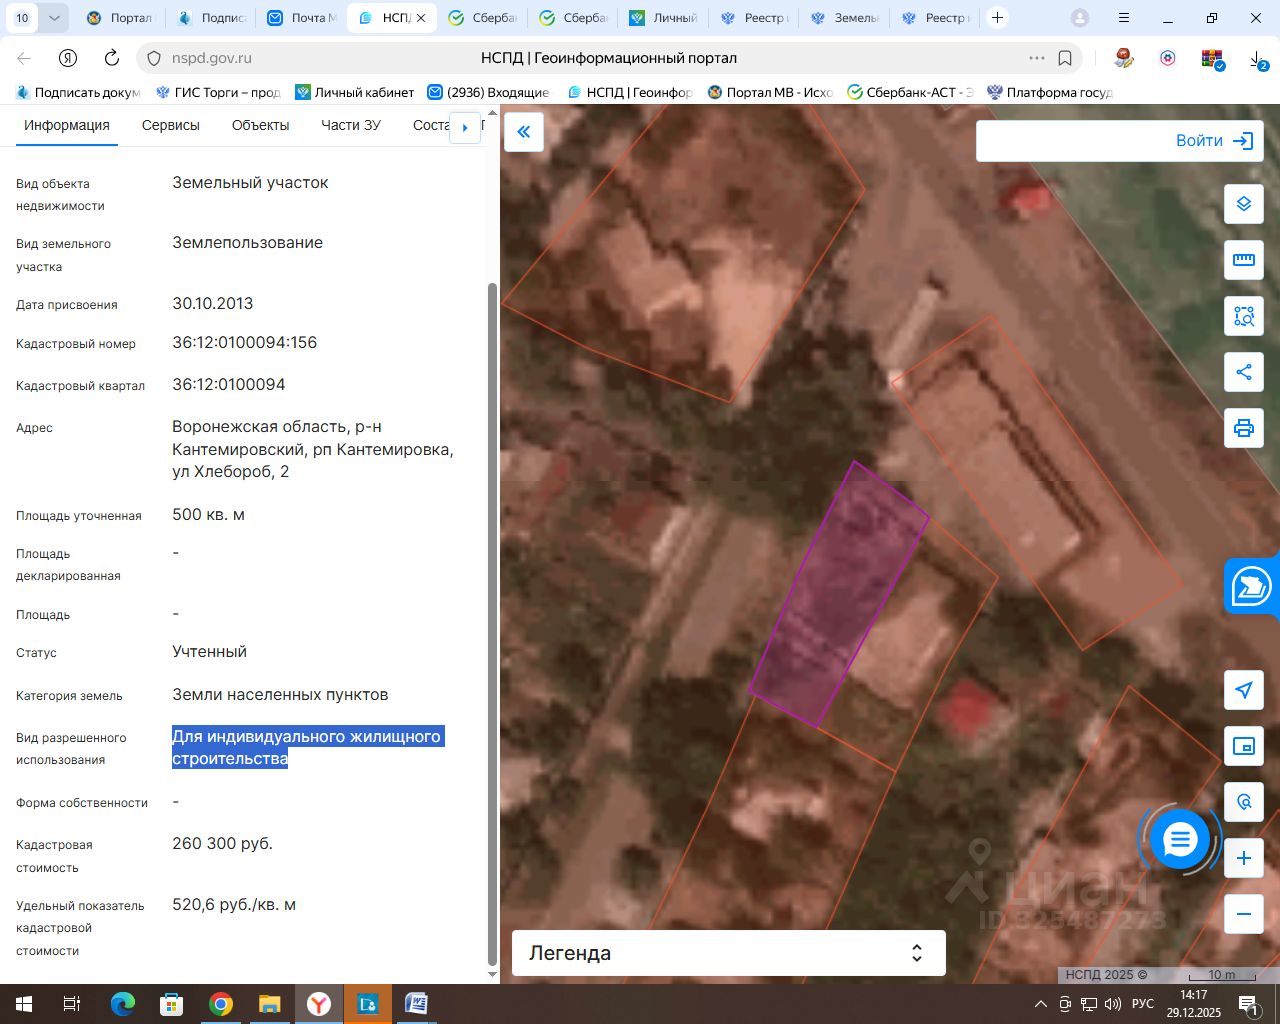
Task: Open a new browser tab
Action: pyautogui.click(x=997, y=18)
